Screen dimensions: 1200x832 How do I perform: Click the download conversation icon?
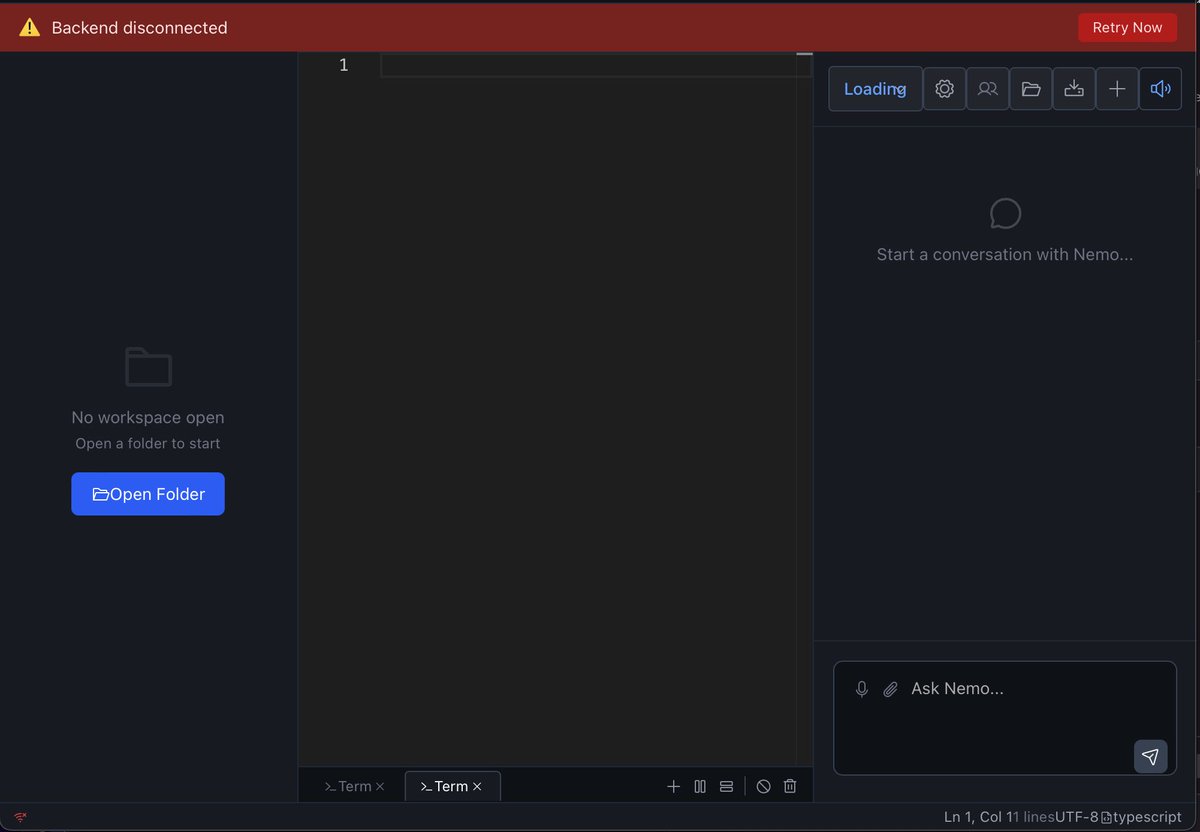click(1074, 88)
